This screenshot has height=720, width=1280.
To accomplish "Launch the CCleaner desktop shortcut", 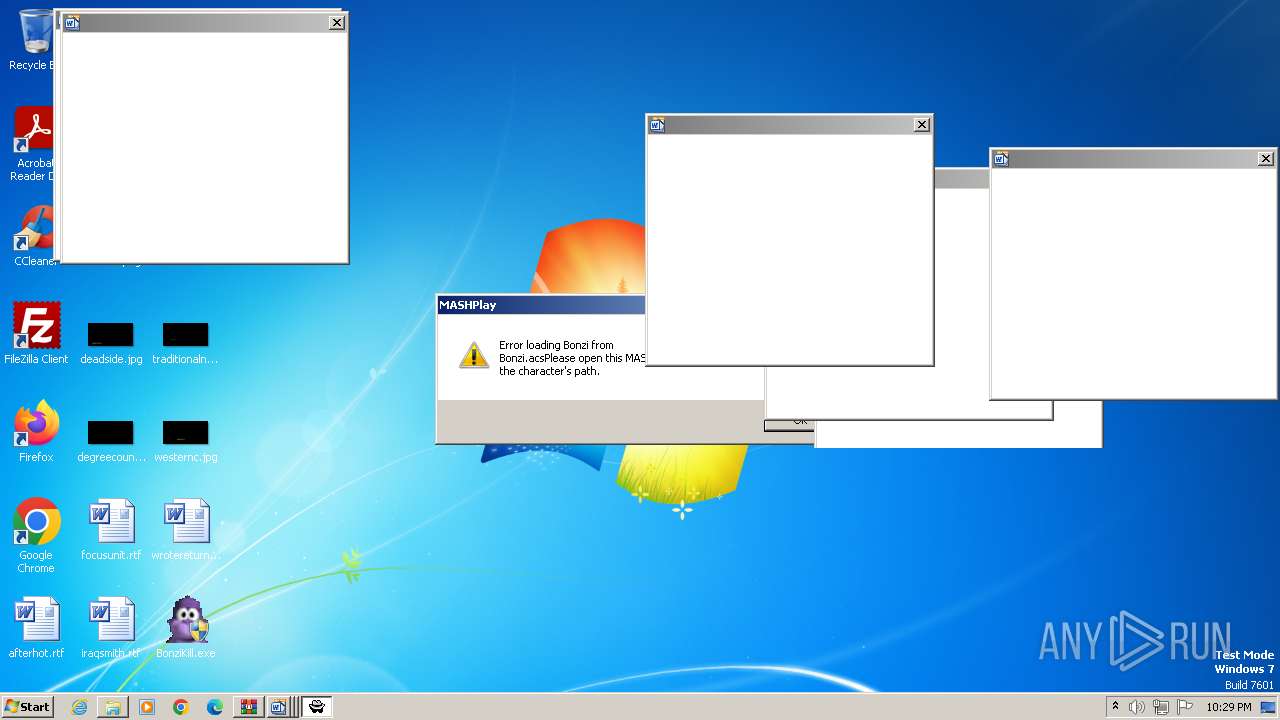I will (32, 236).
